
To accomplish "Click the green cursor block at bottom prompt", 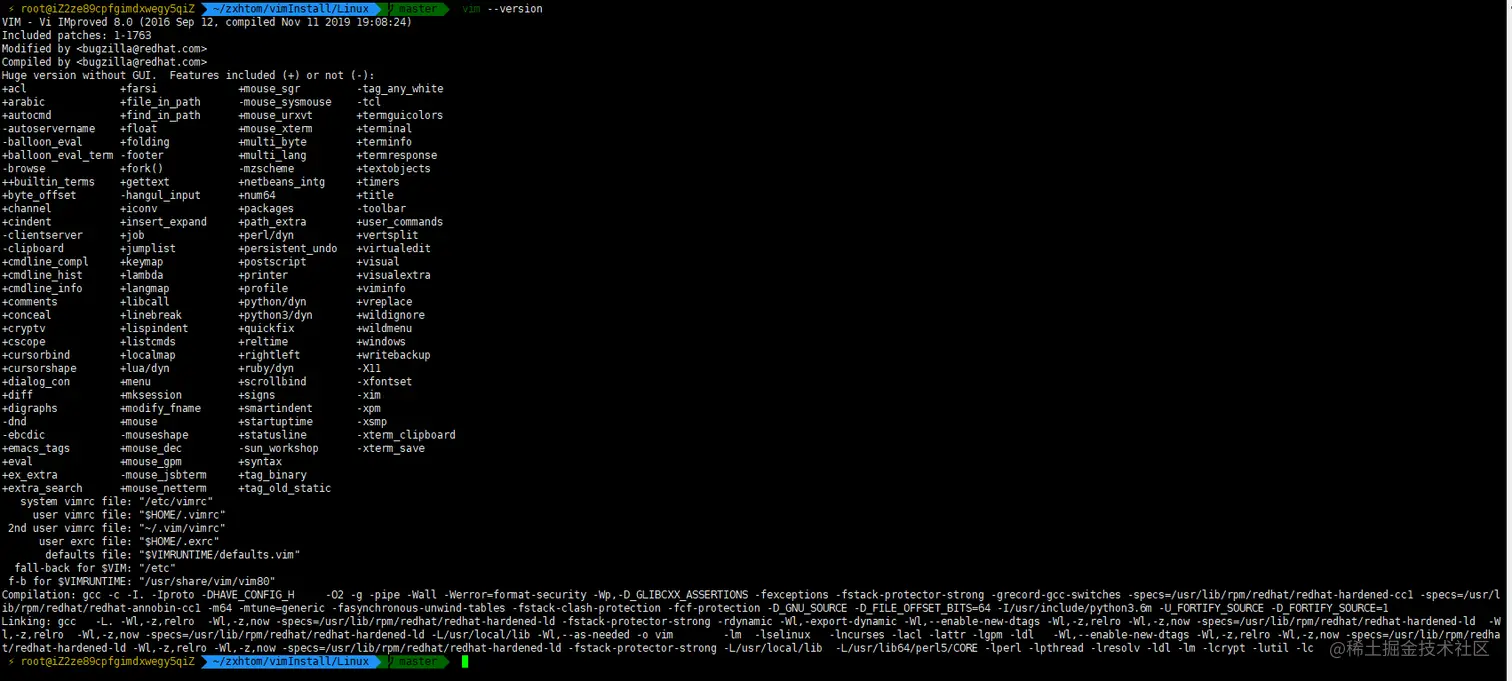I will coord(465,662).
